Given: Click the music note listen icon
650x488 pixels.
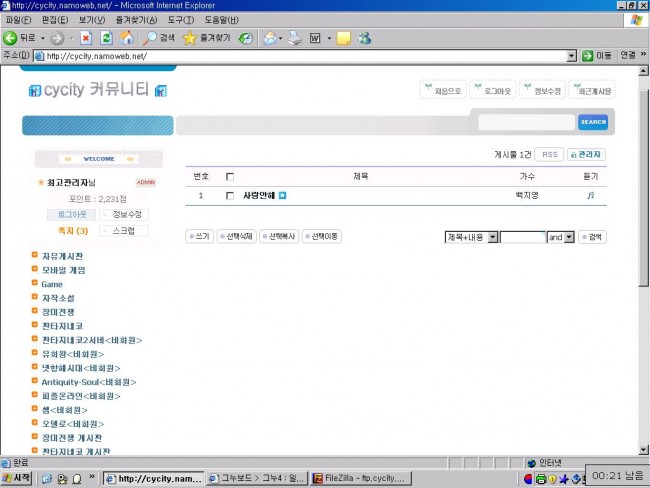Looking at the screenshot, I should pyautogui.click(x=590, y=195).
